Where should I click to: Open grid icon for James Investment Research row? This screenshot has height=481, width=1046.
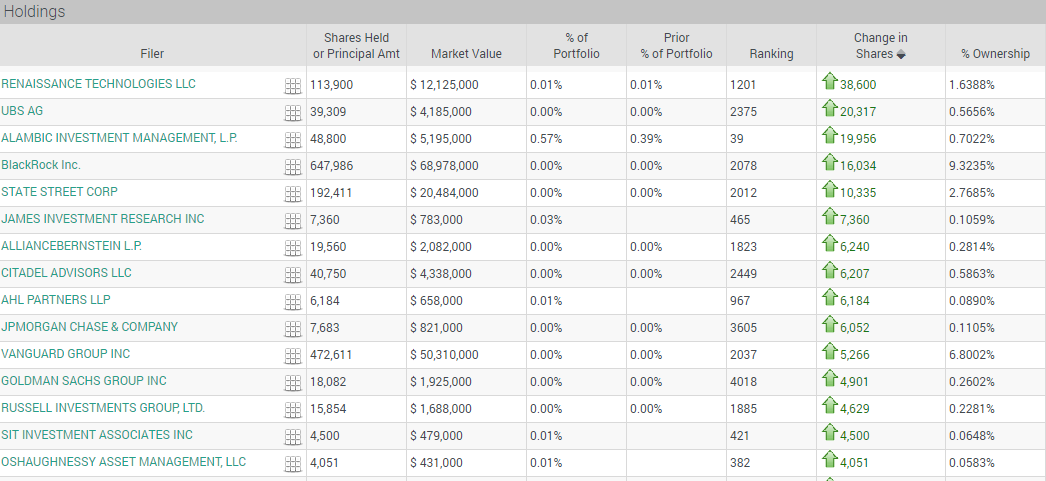(x=292, y=221)
